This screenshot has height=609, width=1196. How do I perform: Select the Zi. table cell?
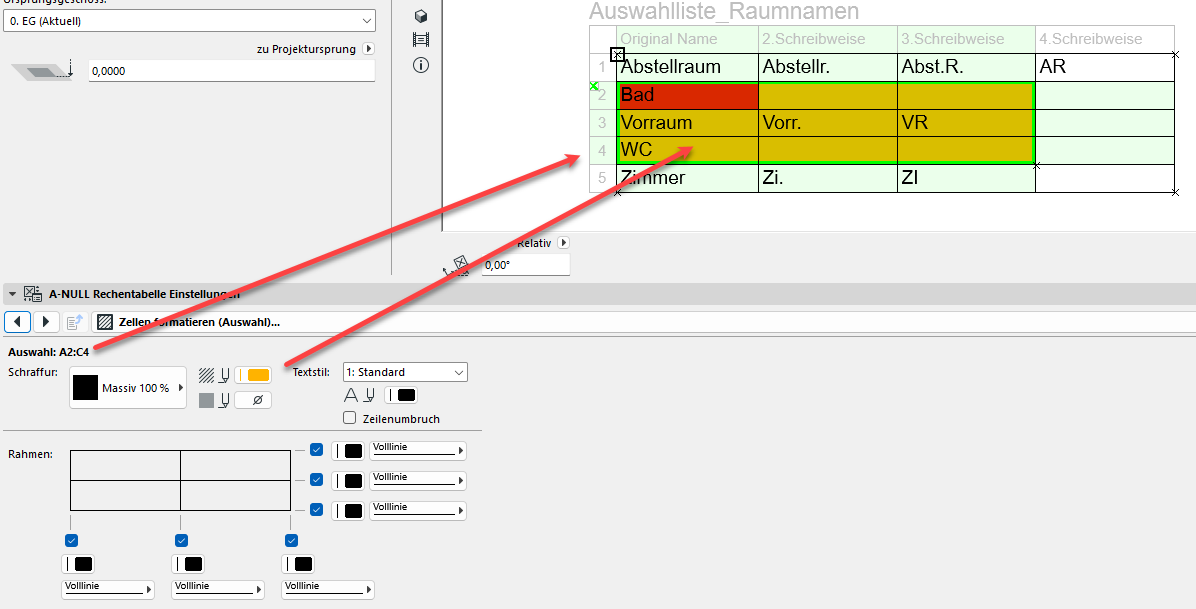pos(828,179)
